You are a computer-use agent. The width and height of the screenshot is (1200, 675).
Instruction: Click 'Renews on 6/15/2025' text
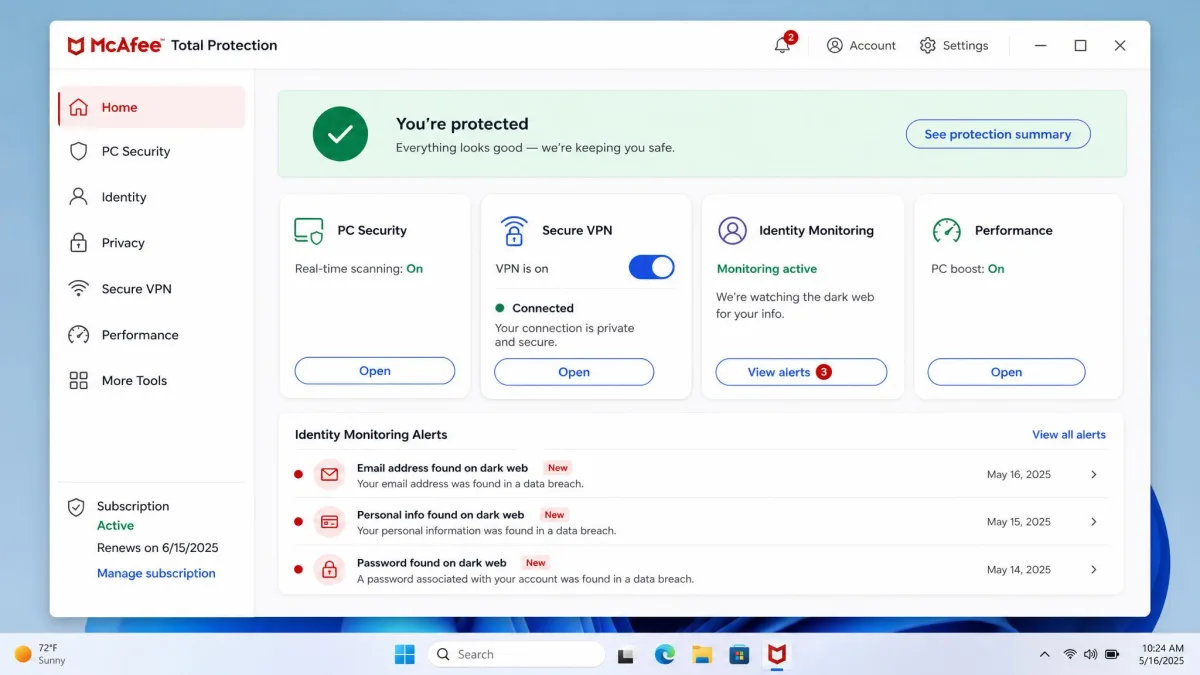pyautogui.click(x=158, y=548)
